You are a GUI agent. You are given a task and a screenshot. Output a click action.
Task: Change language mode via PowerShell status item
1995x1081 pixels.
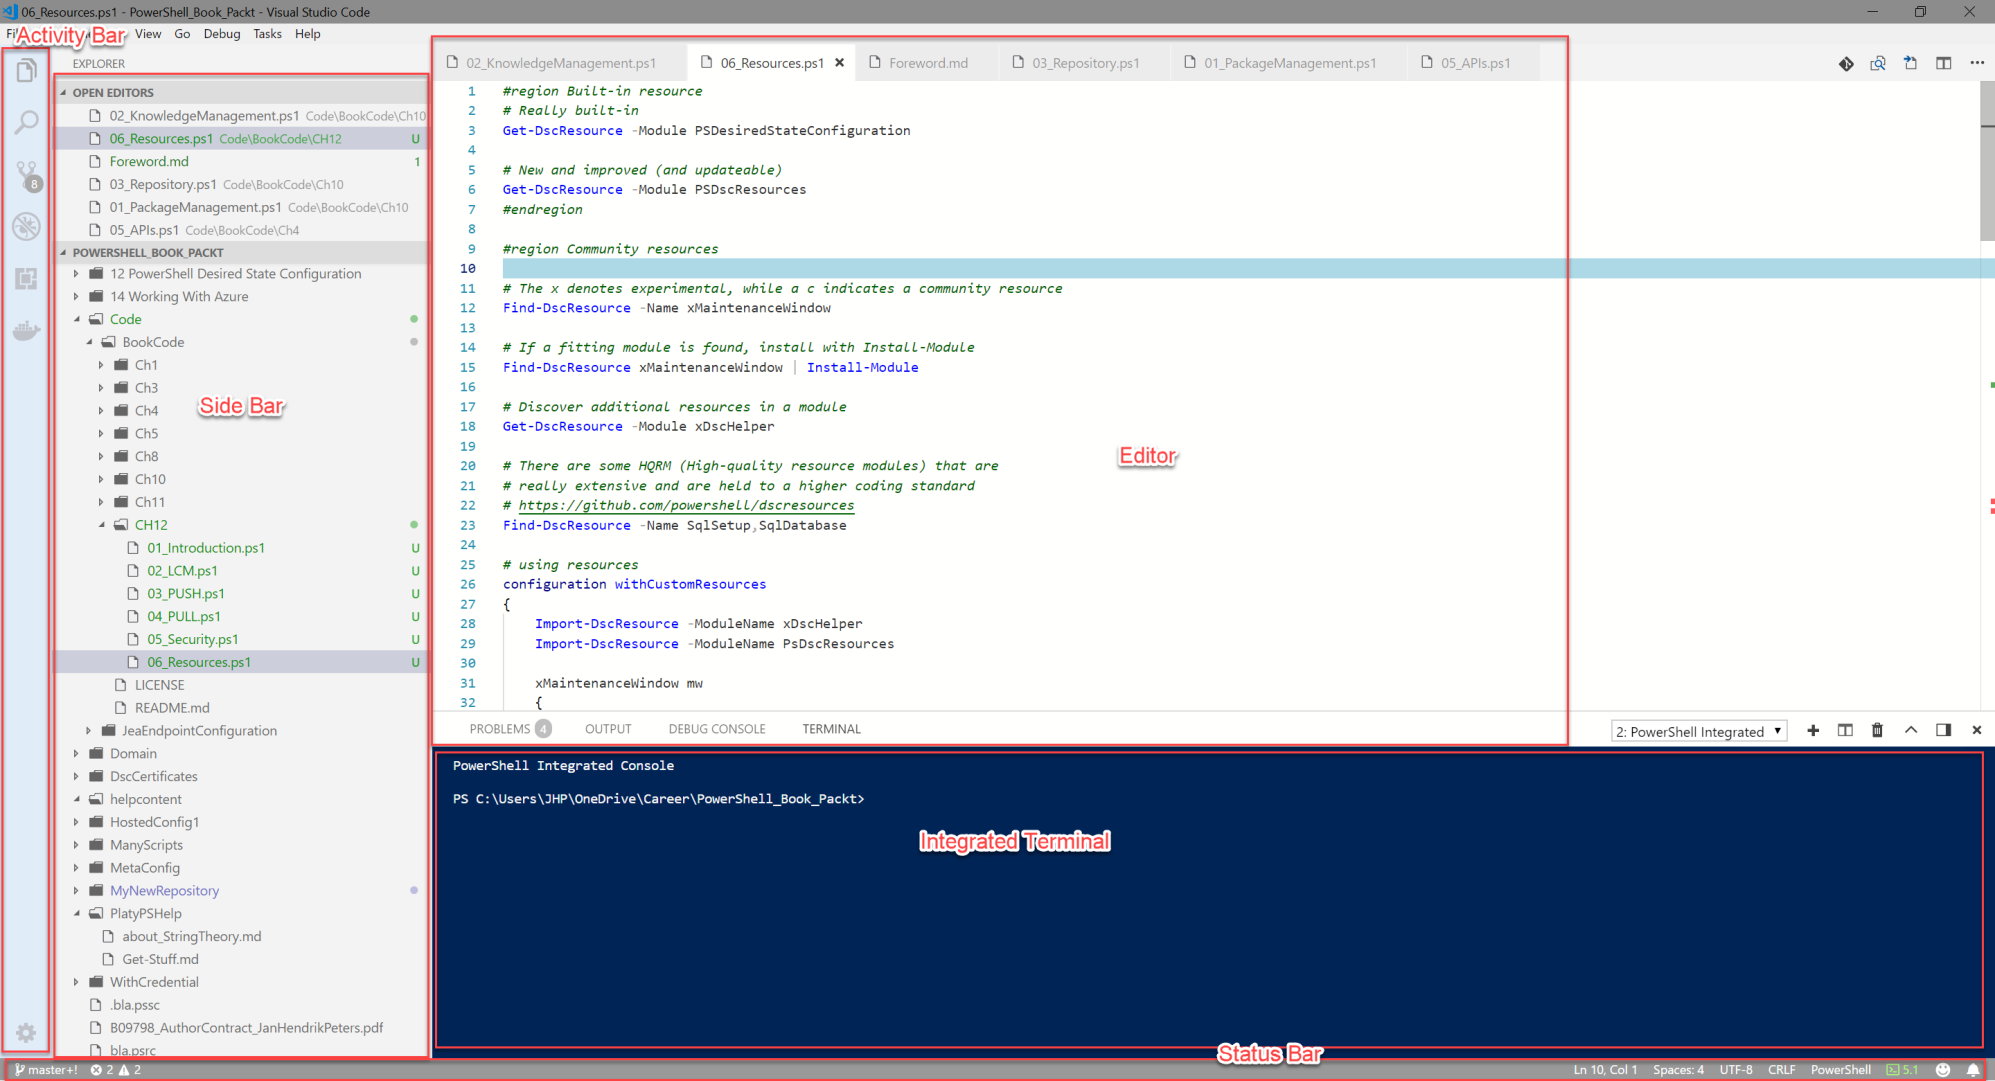pyautogui.click(x=1840, y=1070)
